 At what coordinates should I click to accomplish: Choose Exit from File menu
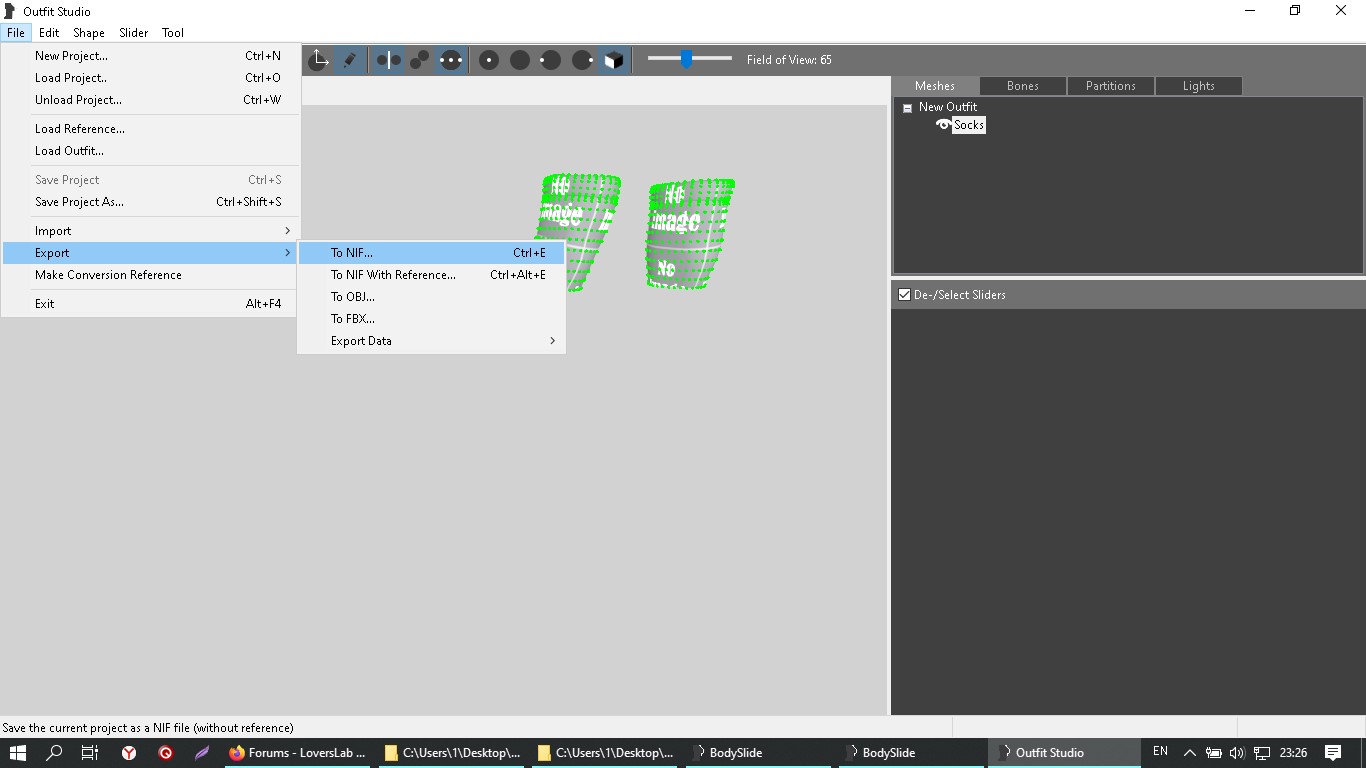coord(150,304)
